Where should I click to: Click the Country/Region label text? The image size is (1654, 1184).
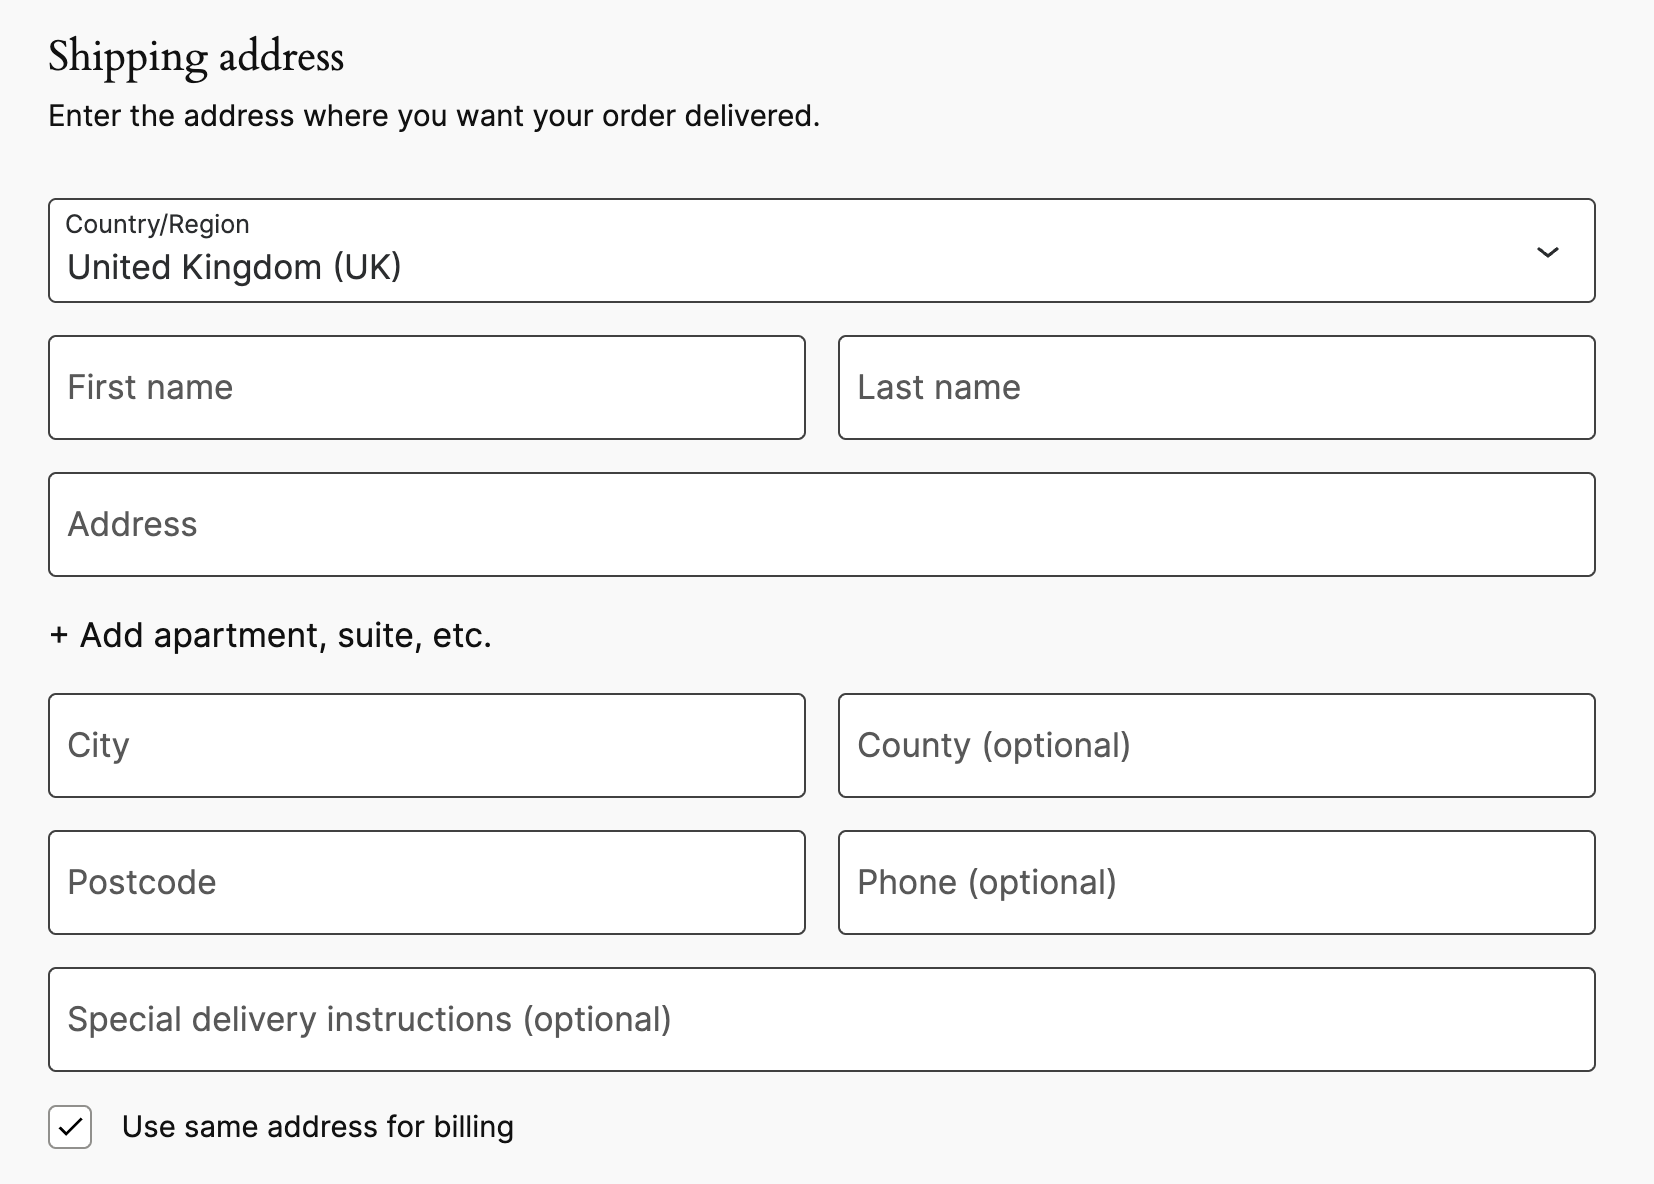click(x=157, y=224)
